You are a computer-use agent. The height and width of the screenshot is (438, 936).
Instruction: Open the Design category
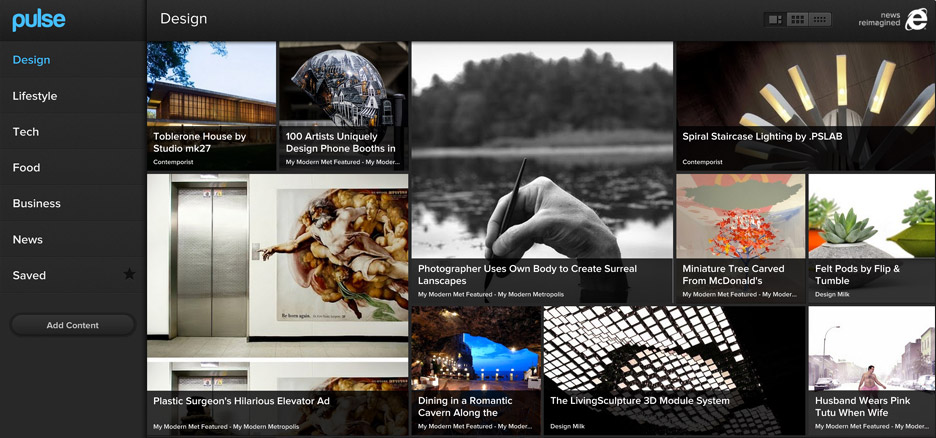pos(31,60)
